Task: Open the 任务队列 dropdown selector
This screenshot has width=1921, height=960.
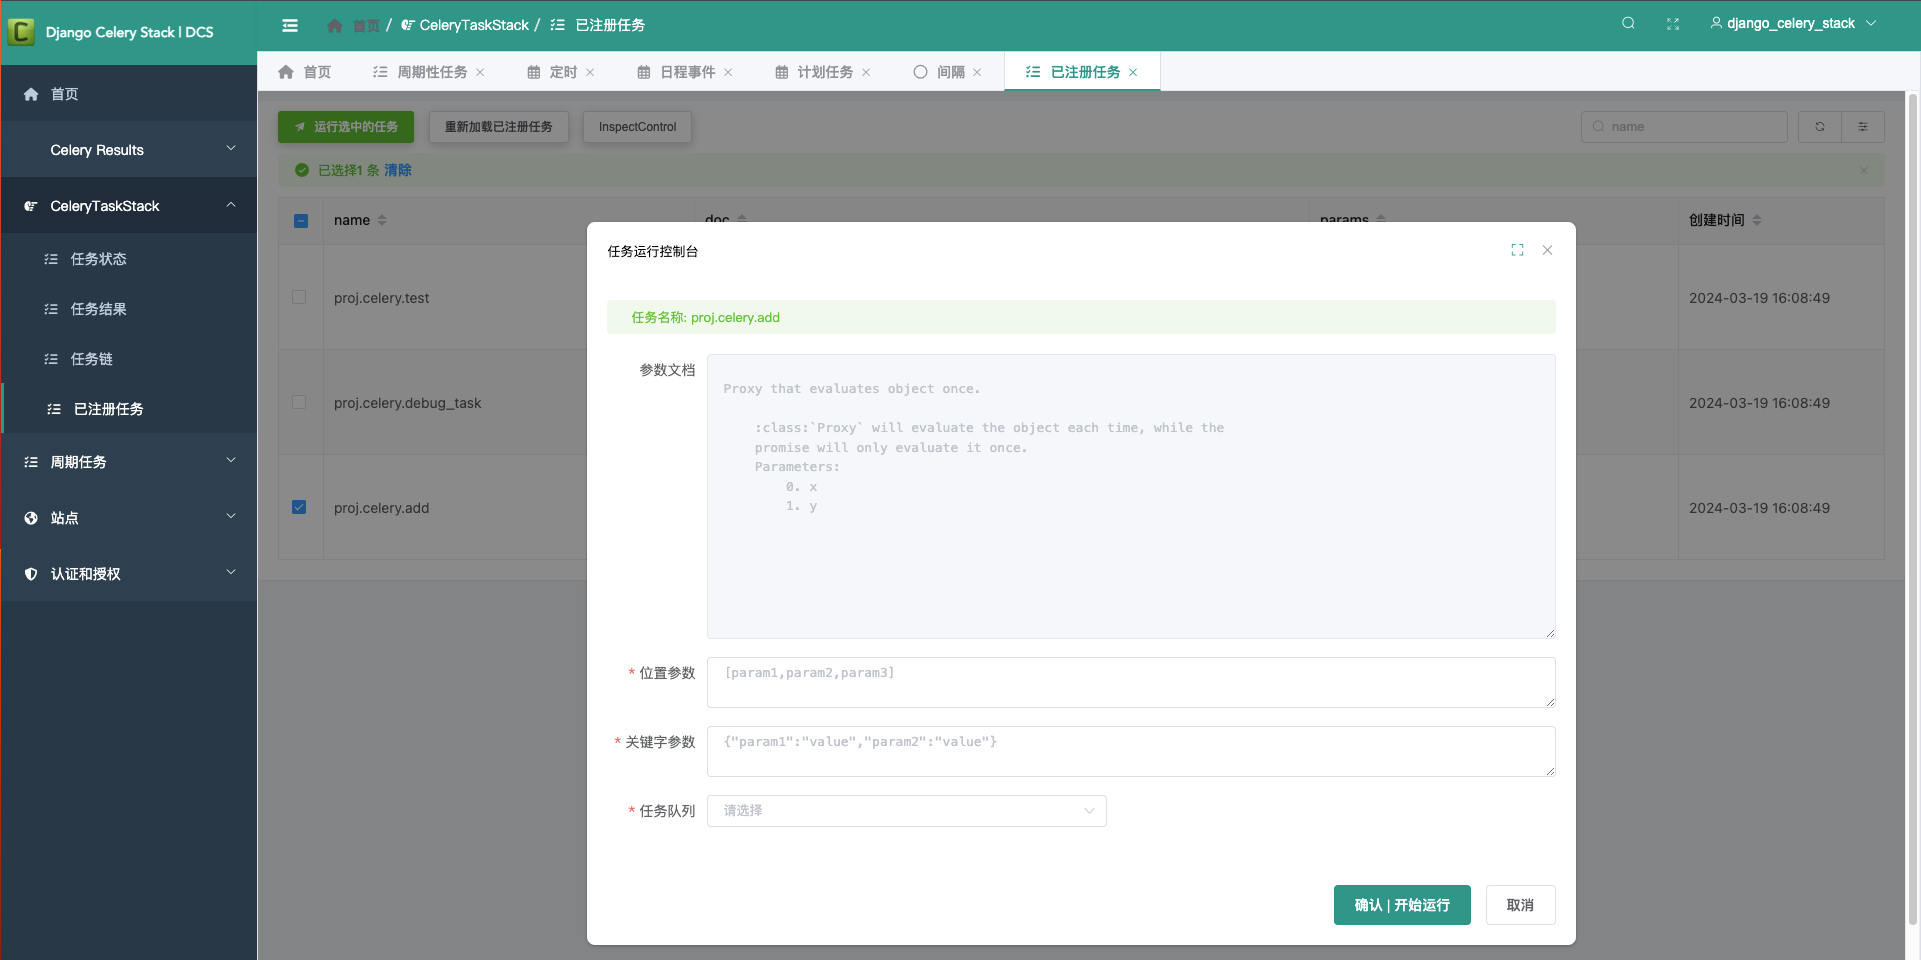Action: 906,811
